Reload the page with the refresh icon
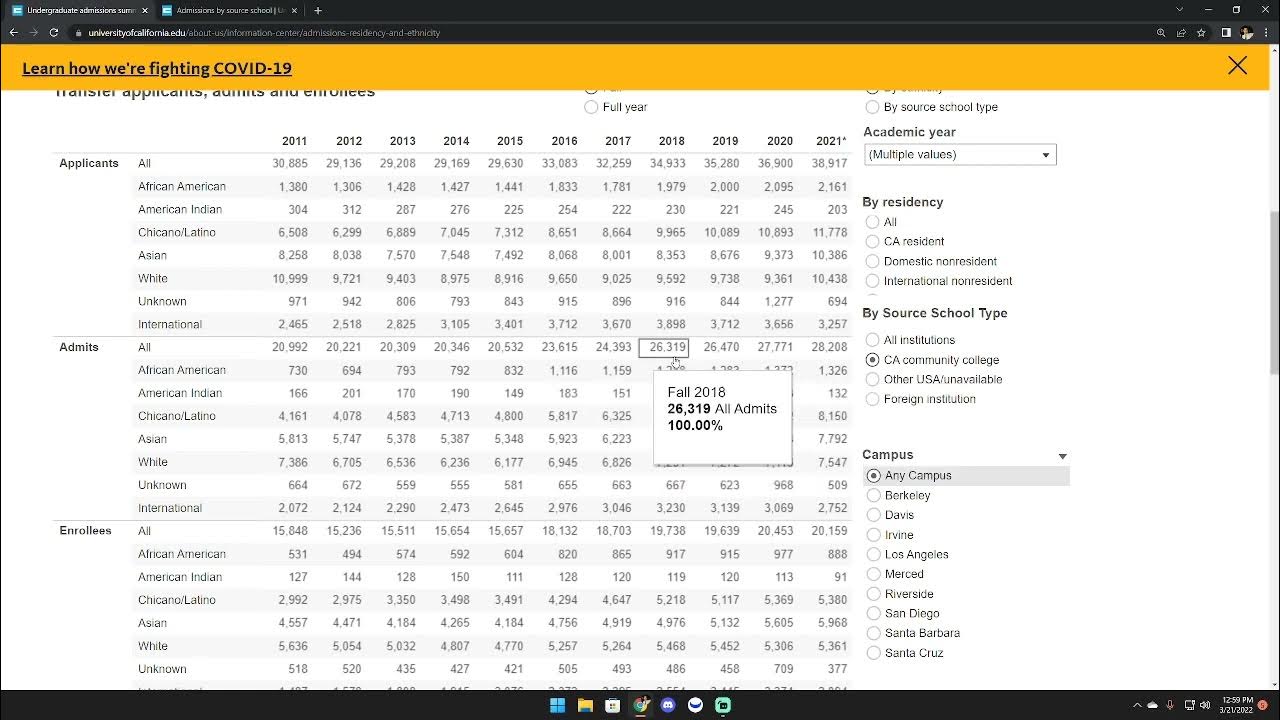1280x720 pixels. [56, 32]
